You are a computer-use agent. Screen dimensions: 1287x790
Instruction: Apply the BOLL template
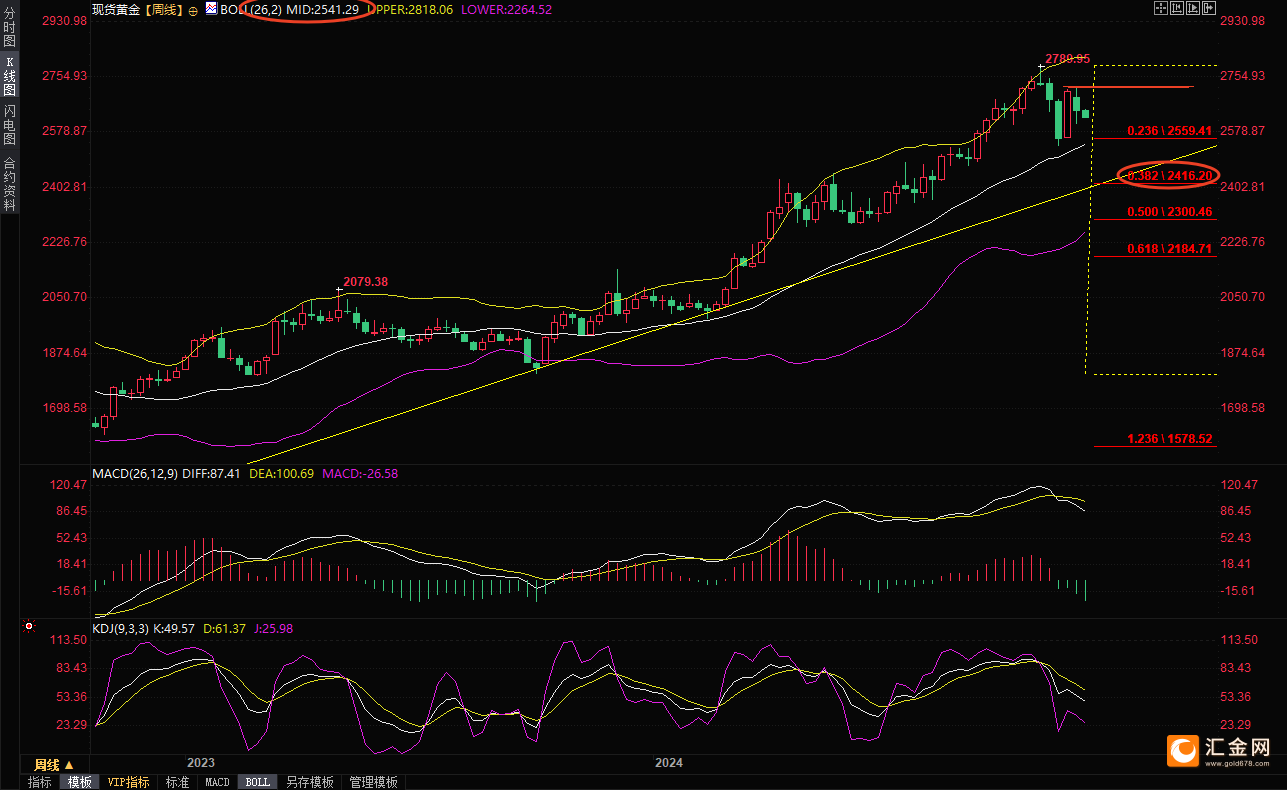tap(258, 782)
